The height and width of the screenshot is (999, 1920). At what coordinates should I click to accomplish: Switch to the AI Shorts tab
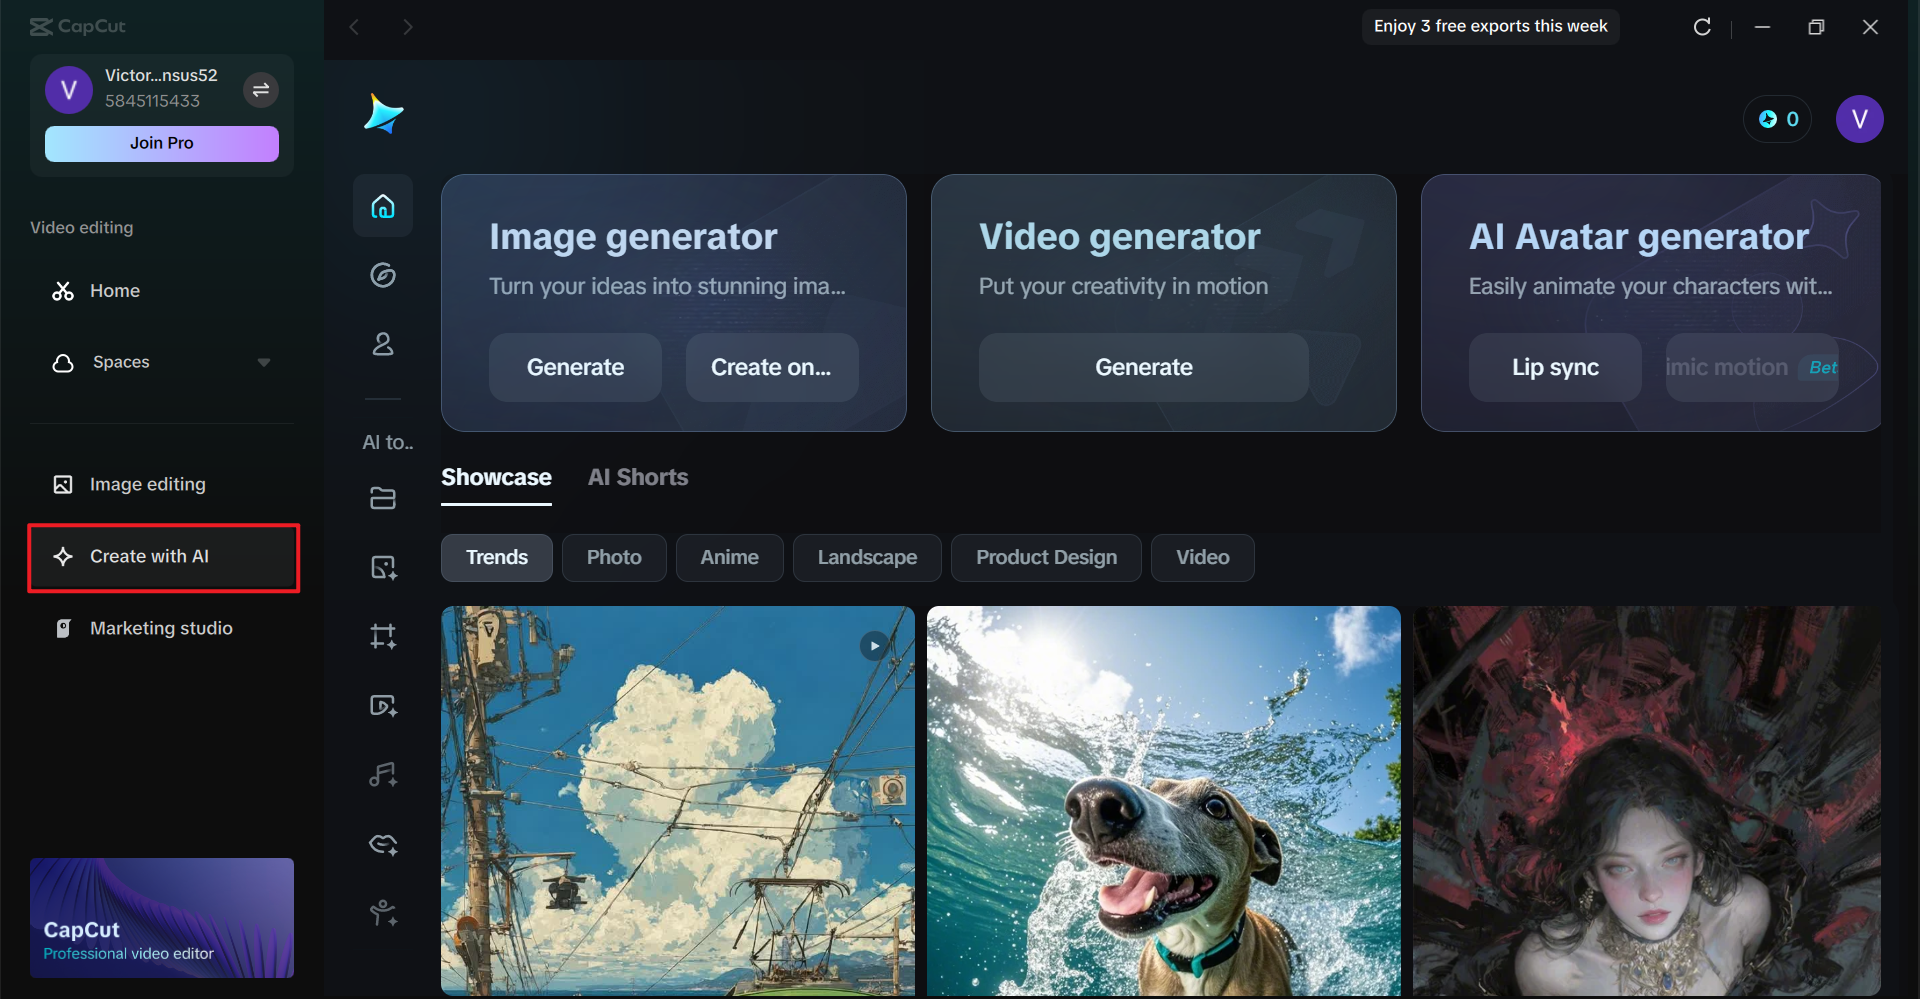click(x=637, y=477)
